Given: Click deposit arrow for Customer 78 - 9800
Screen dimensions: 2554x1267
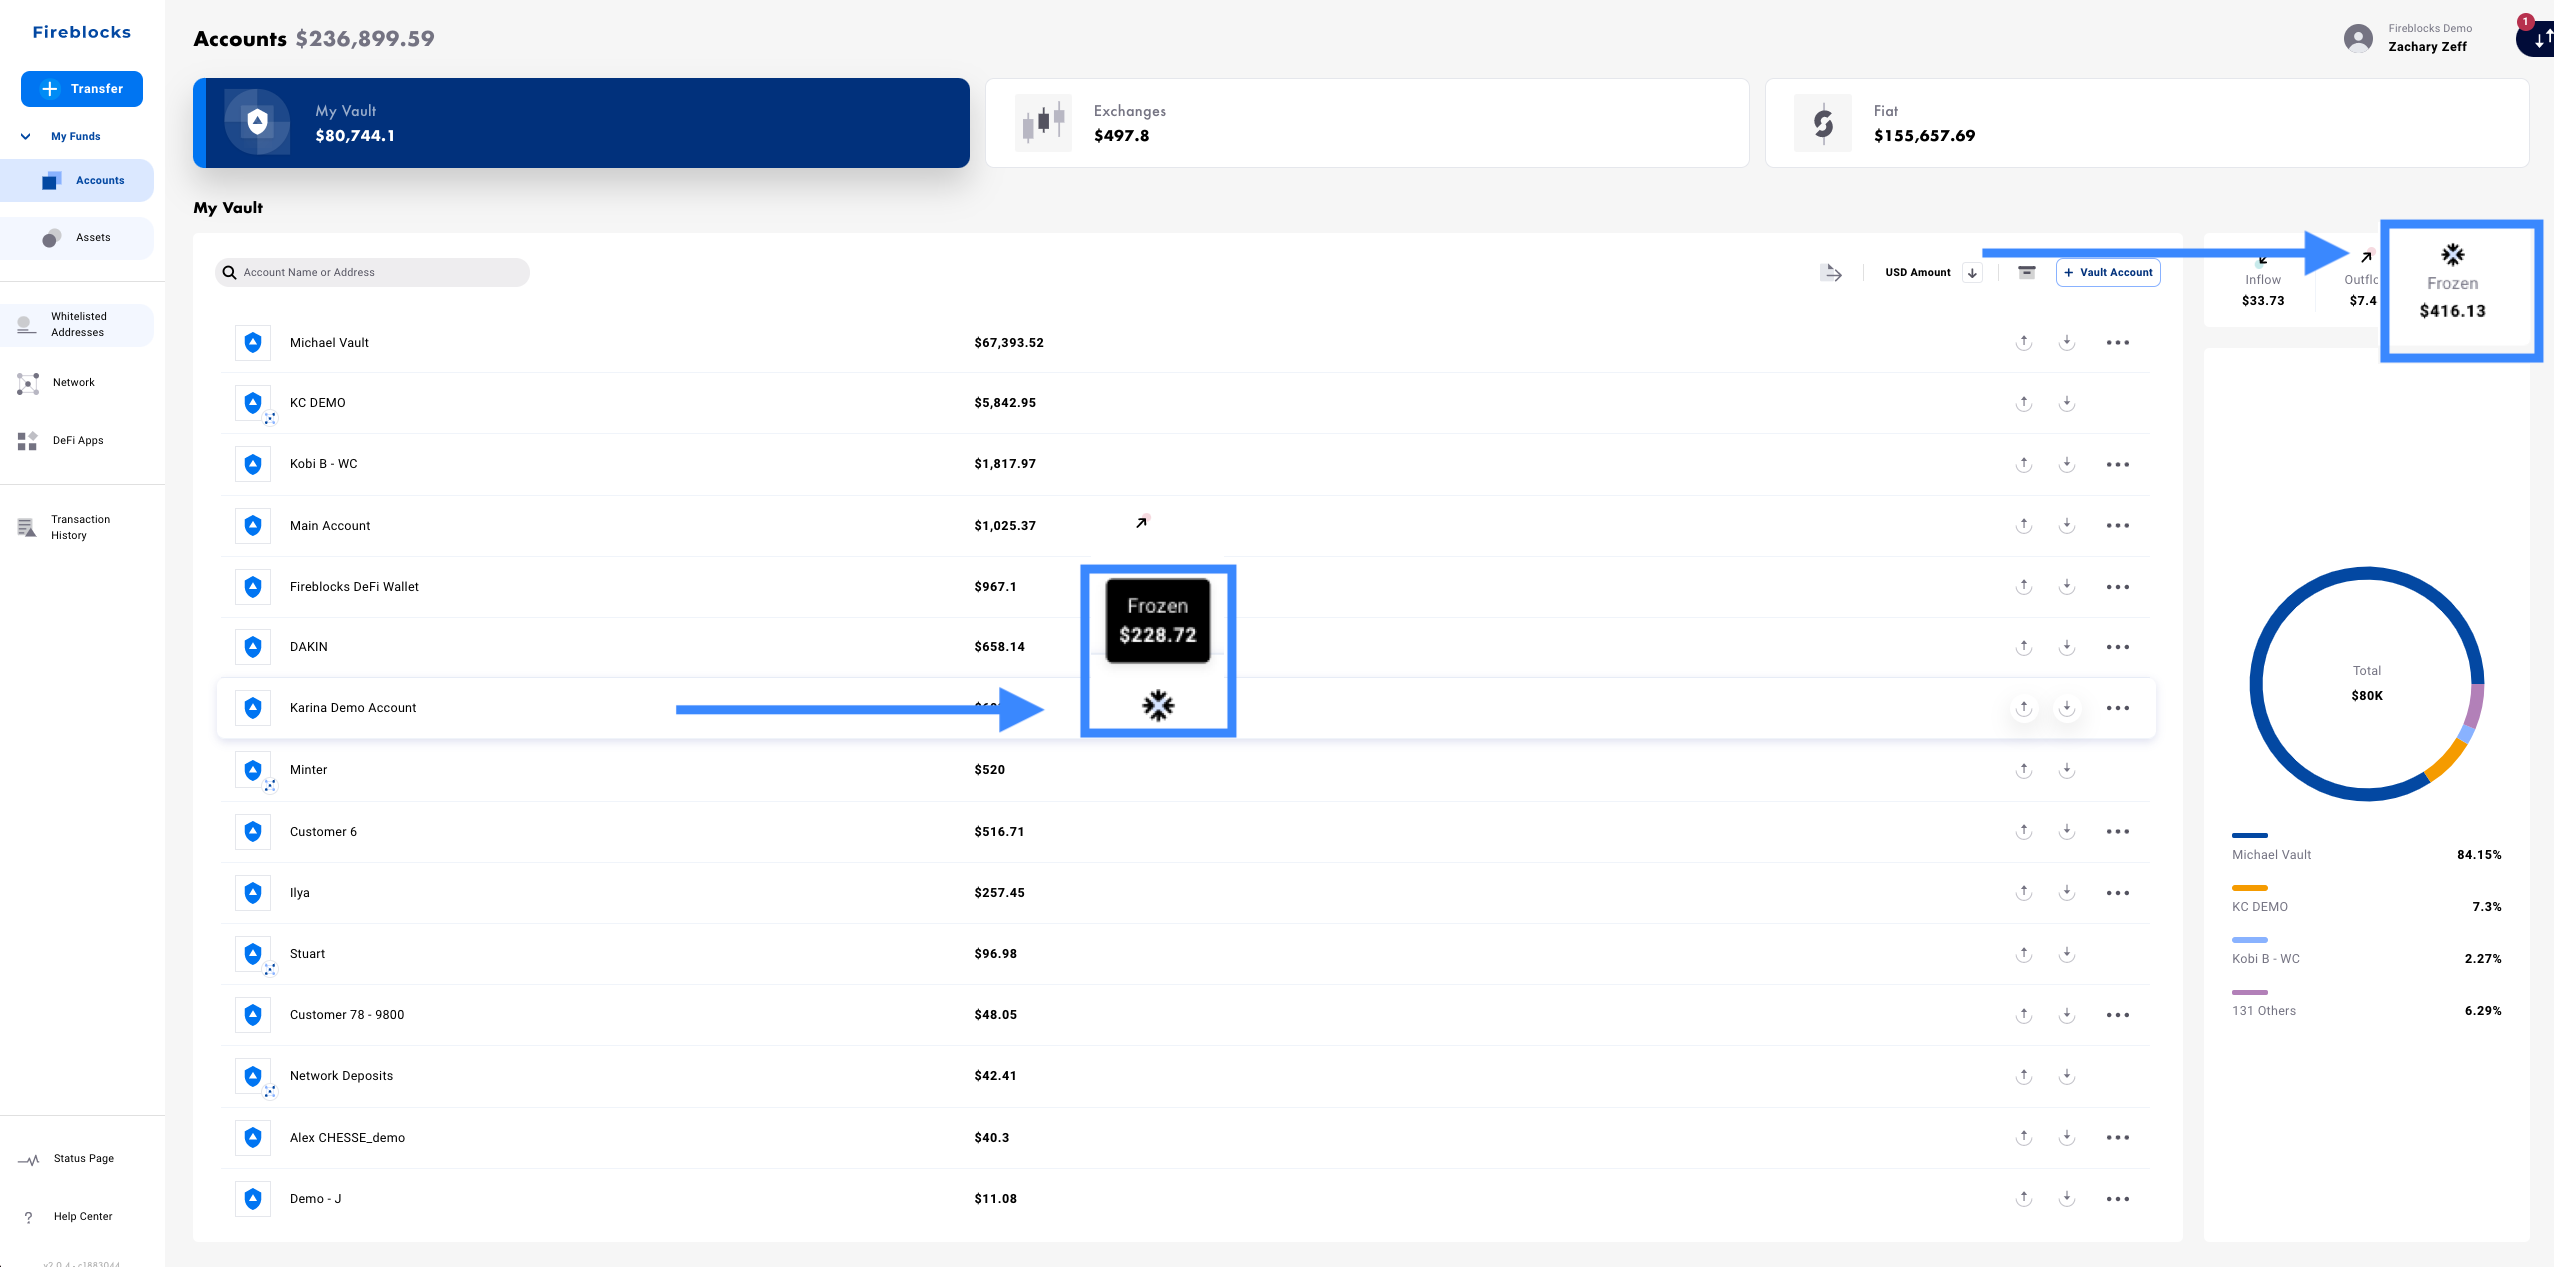Looking at the screenshot, I should (x=2067, y=1015).
